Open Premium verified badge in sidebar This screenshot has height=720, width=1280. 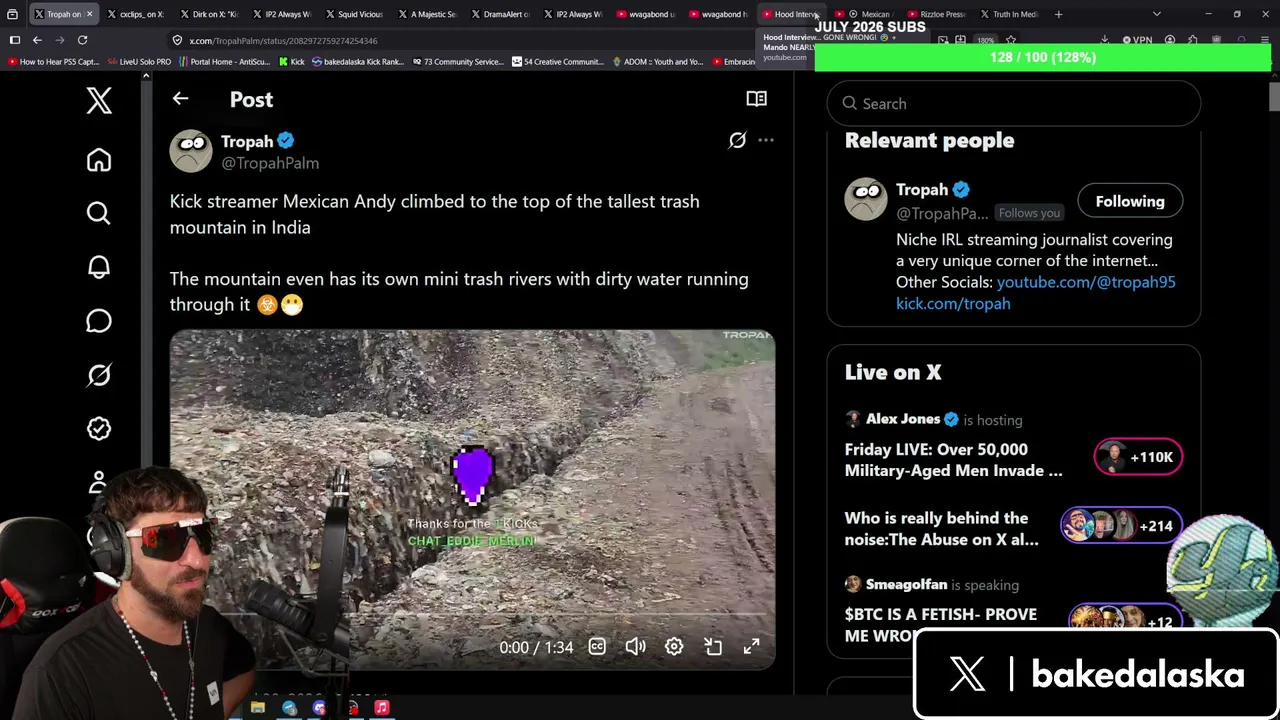99,428
